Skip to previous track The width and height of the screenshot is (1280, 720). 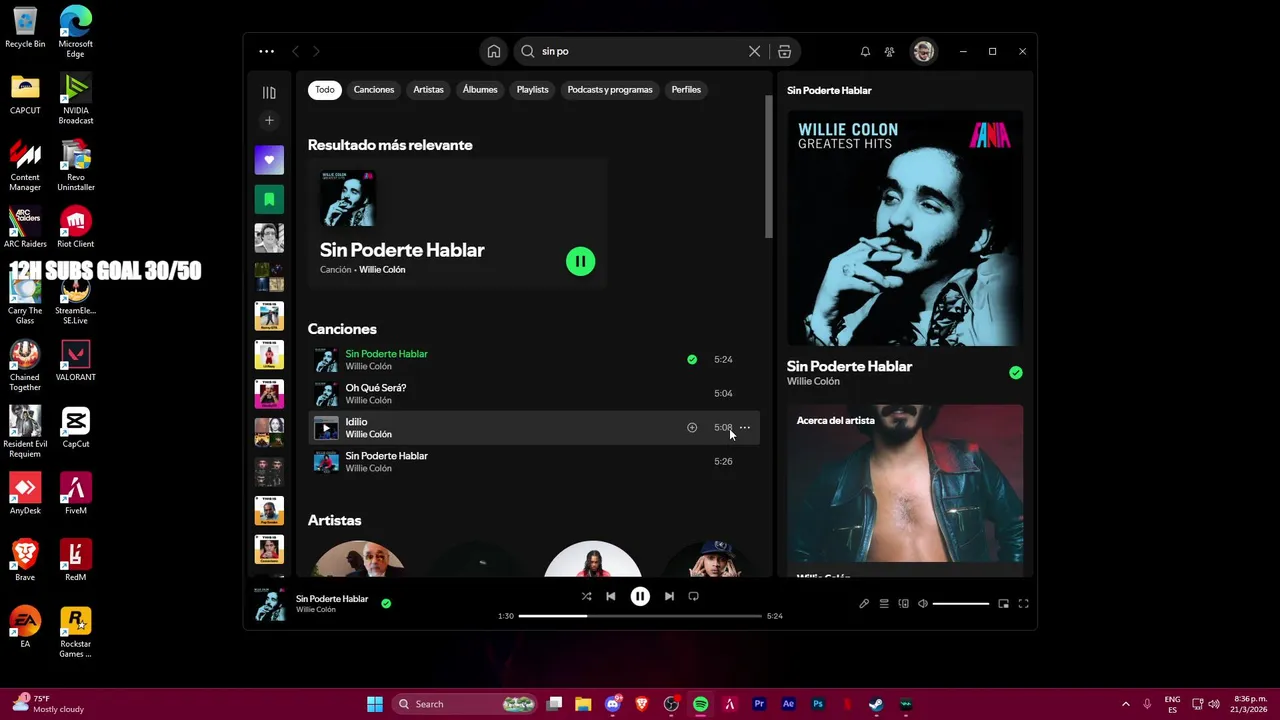point(611,596)
